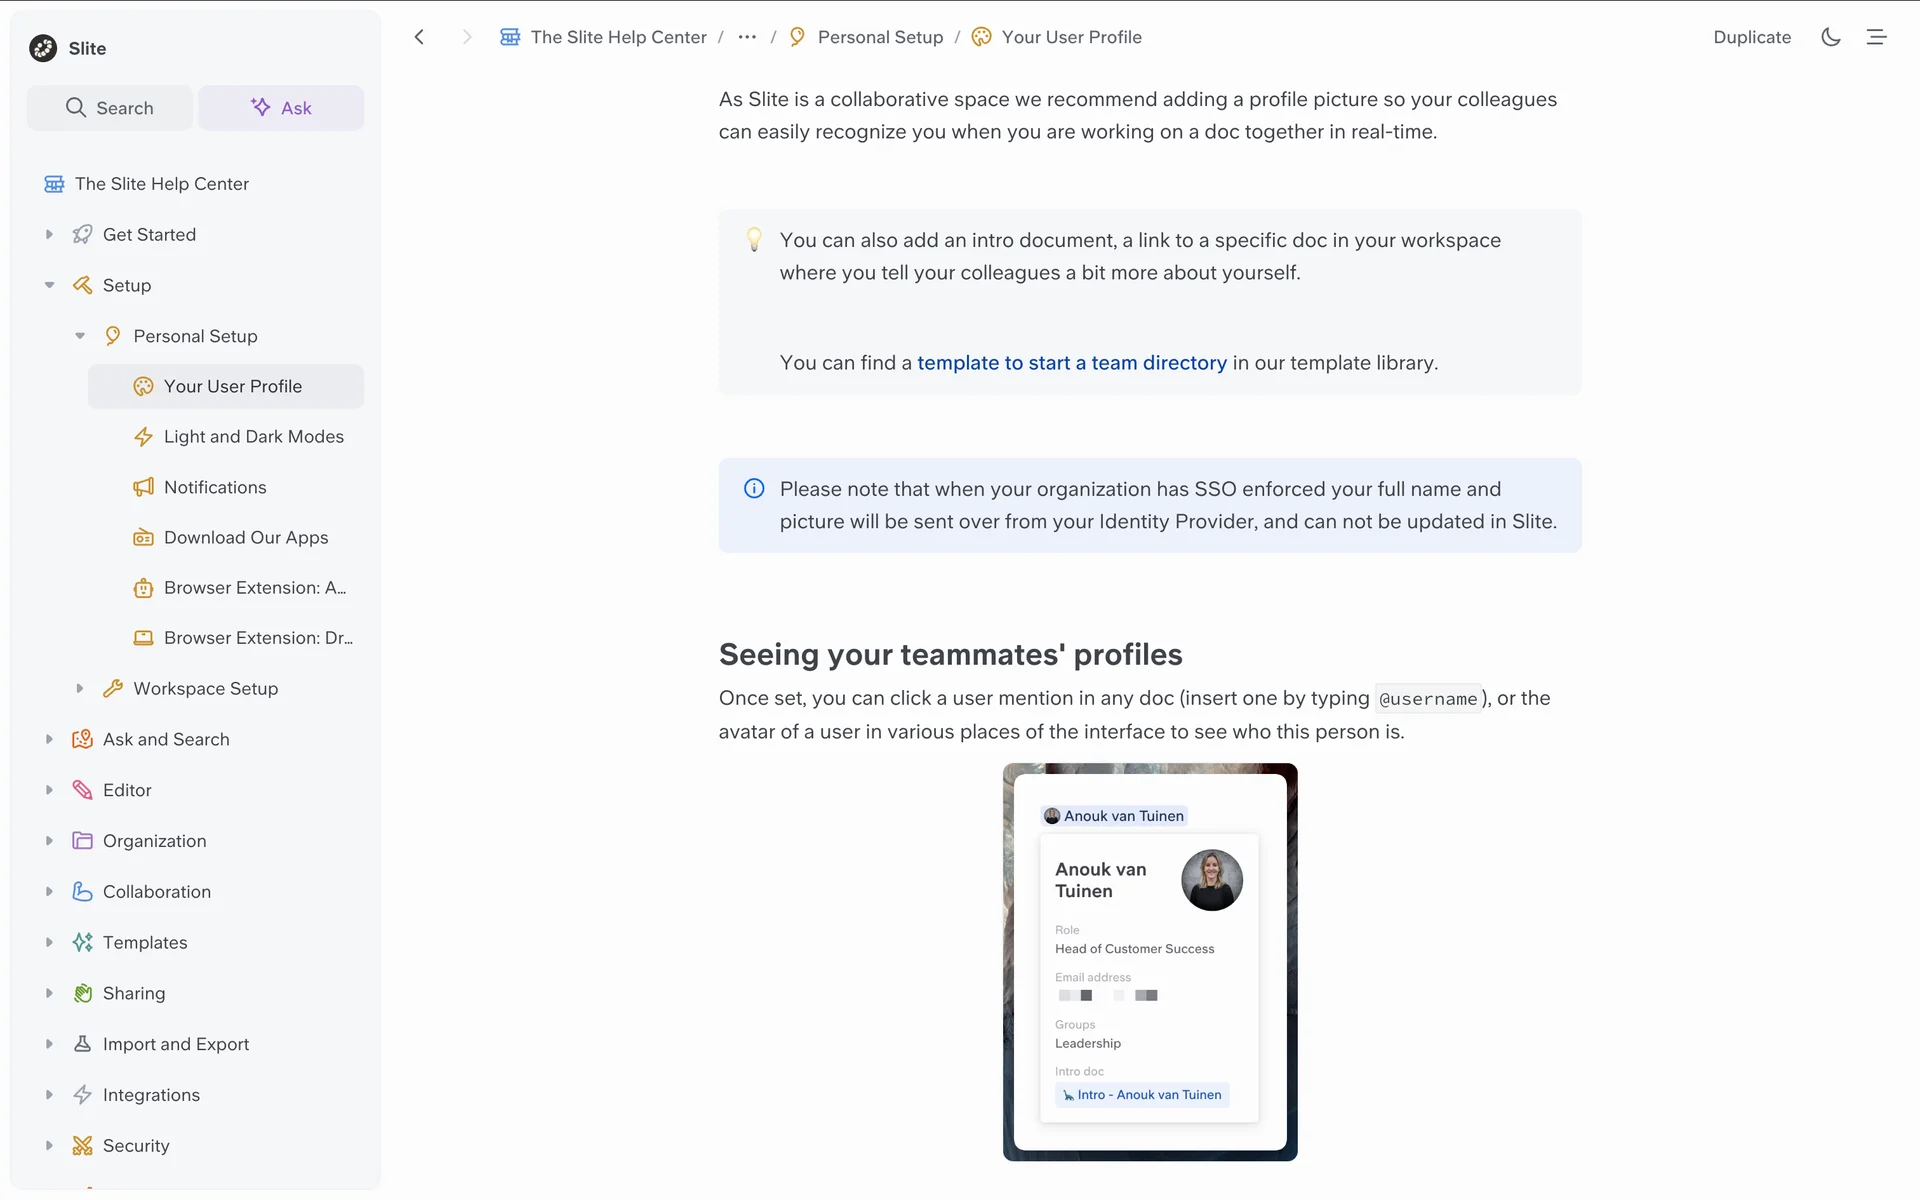Open the team directory template link
Screen dimensions: 1920x1200
1071,363
